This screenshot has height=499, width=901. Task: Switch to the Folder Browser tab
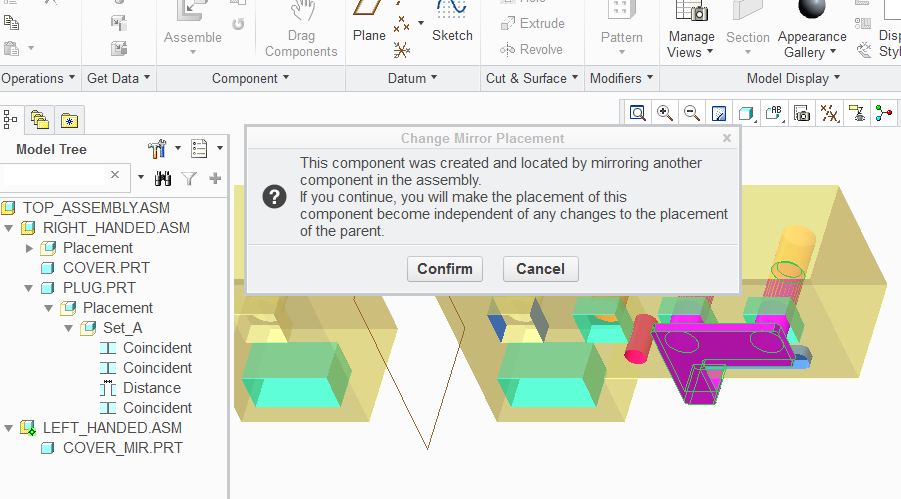[40, 120]
